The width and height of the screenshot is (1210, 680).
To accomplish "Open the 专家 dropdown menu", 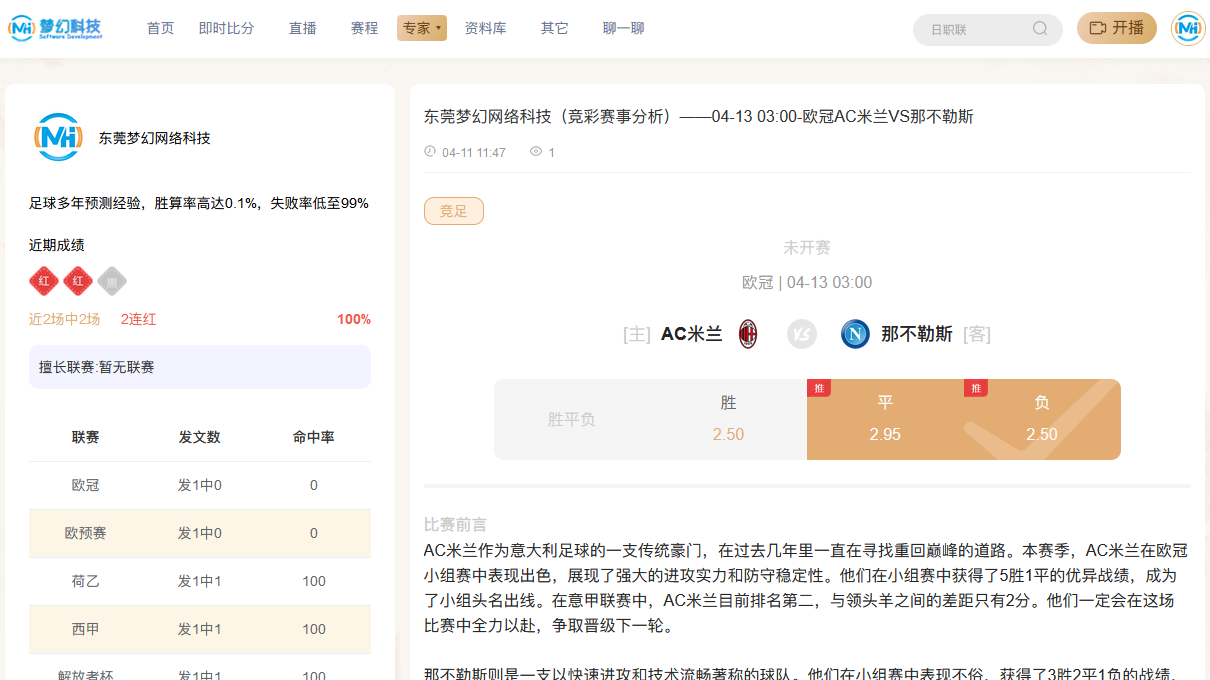I will click(422, 28).
